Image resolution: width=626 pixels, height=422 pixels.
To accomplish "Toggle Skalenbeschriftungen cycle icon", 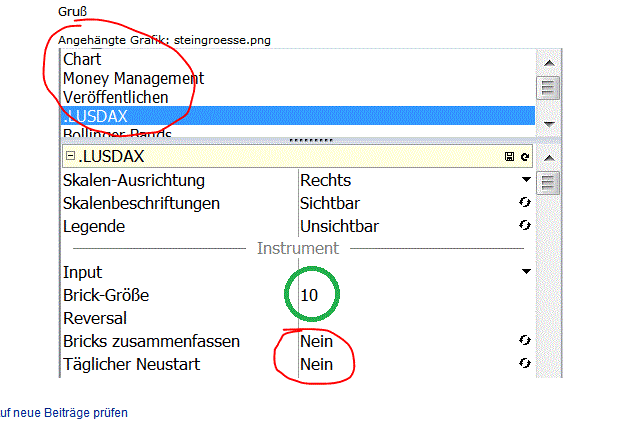I will [525, 202].
